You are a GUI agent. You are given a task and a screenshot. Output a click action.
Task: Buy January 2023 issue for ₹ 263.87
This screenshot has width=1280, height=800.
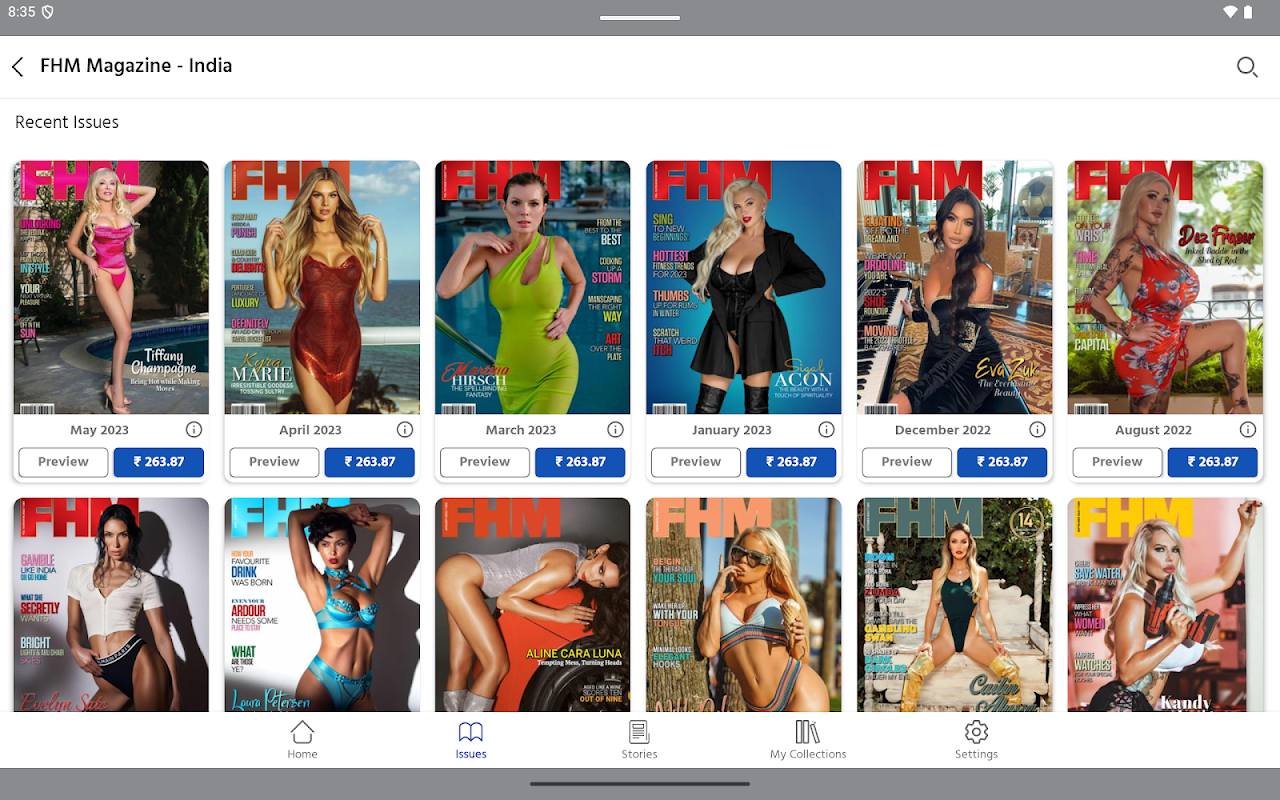coord(791,462)
